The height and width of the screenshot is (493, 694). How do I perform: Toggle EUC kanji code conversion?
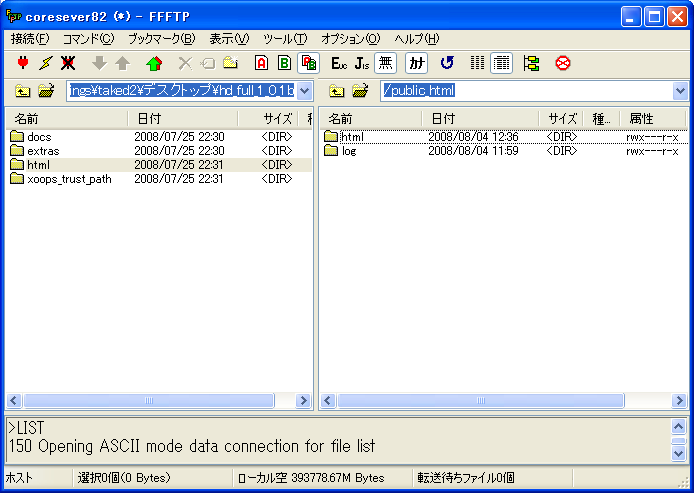pyautogui.click(x=339, y=63)
